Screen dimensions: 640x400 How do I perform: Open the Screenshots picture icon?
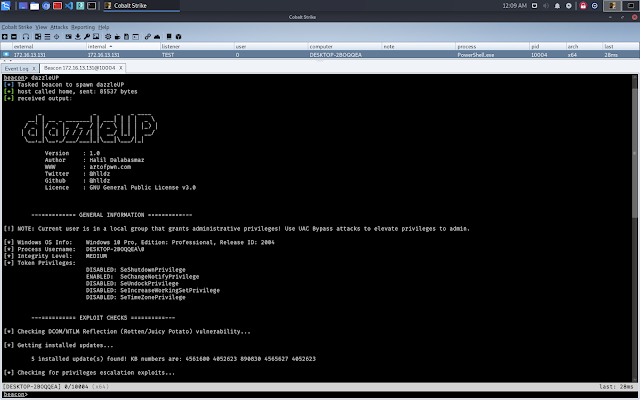(96, 37)
